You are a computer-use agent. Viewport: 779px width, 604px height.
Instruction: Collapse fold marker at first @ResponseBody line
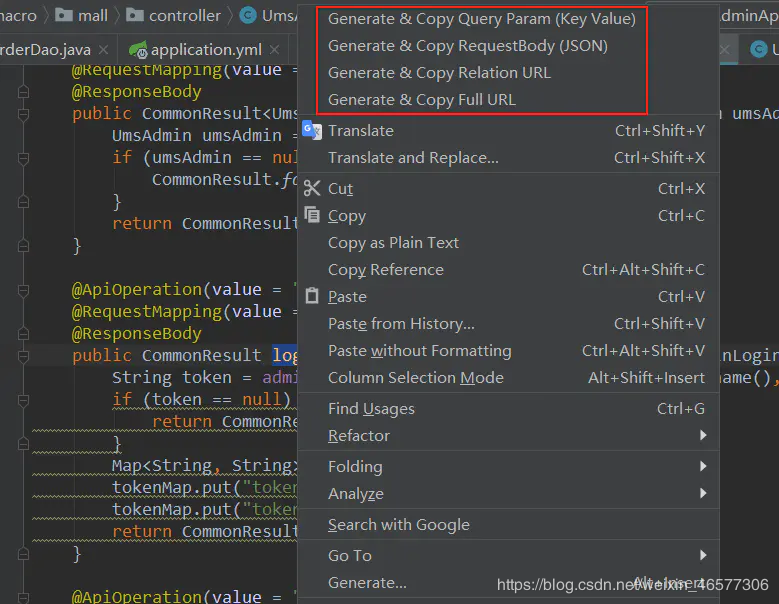23,92
